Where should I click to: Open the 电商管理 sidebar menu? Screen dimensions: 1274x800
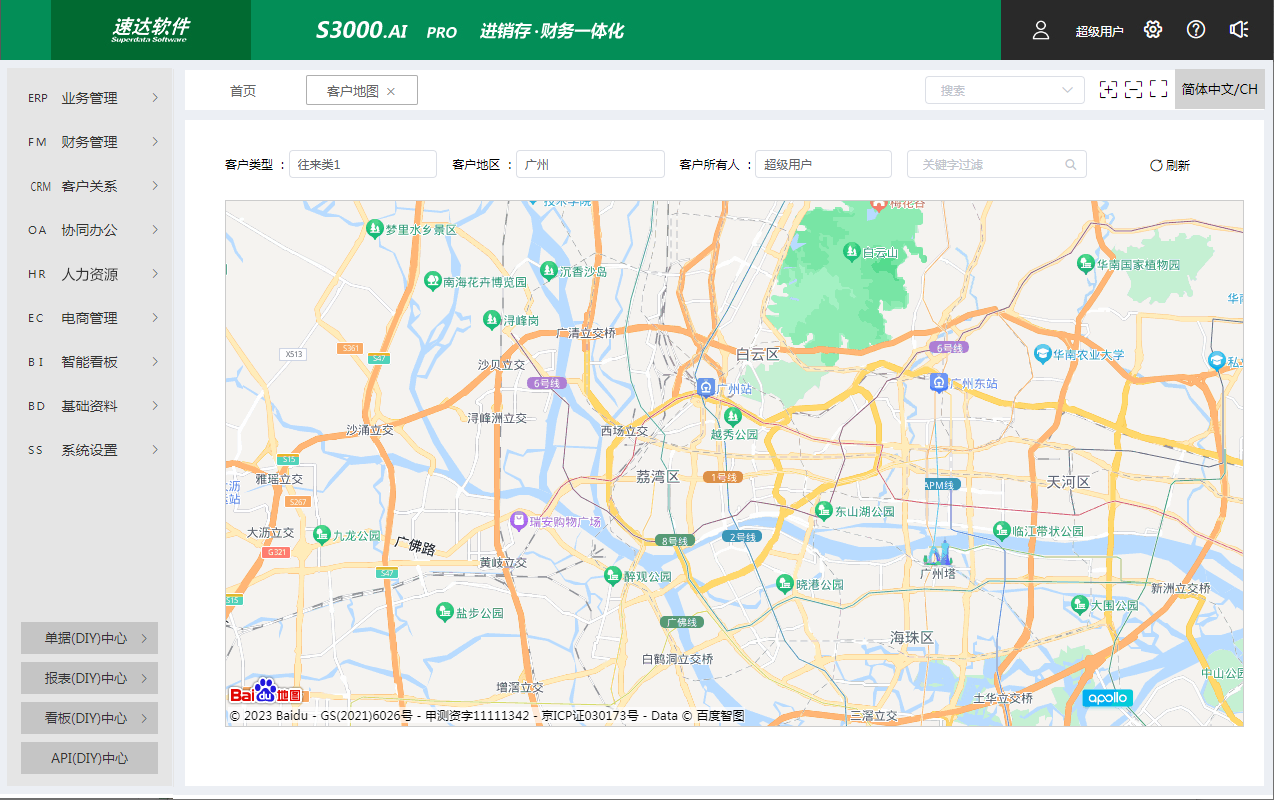90,318
